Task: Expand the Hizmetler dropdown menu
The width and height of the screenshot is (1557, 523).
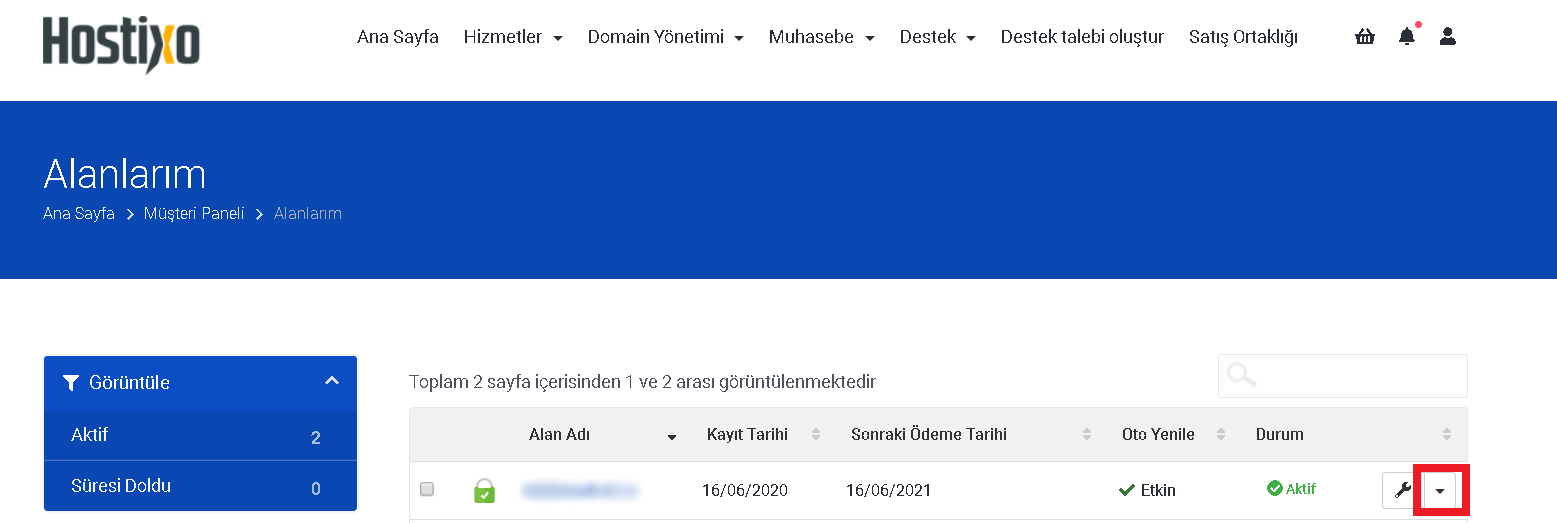Action: coord(513,37)
